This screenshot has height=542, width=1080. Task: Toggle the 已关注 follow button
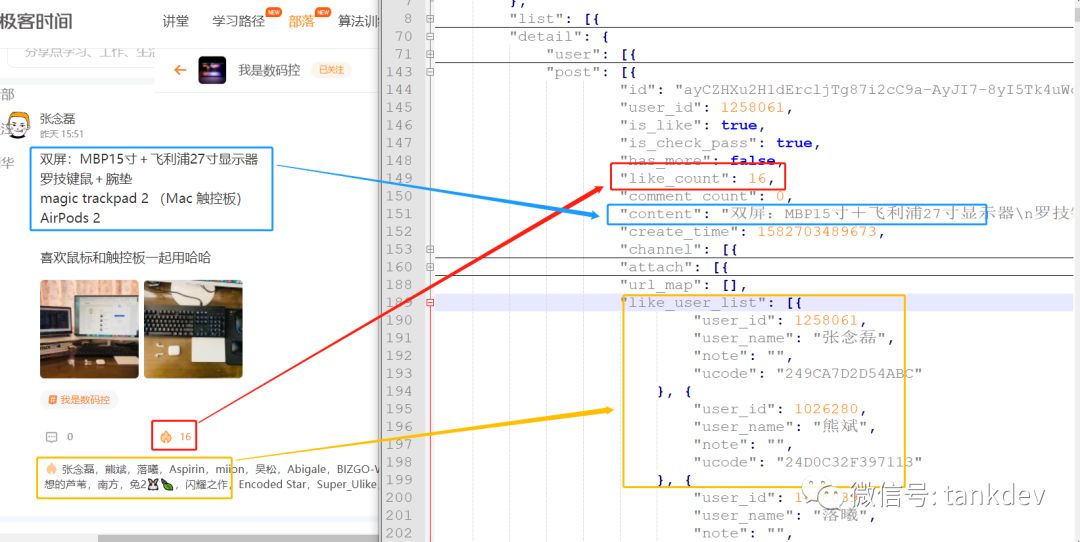coord(331,70)
